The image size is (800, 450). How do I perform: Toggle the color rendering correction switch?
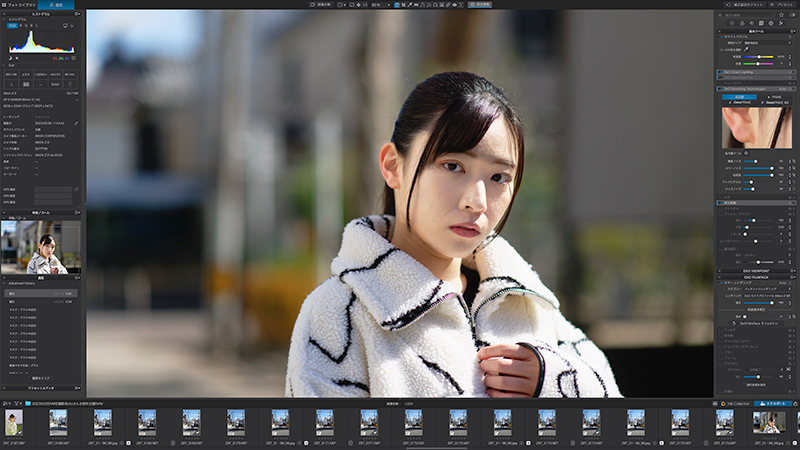(x=721, y=283)
